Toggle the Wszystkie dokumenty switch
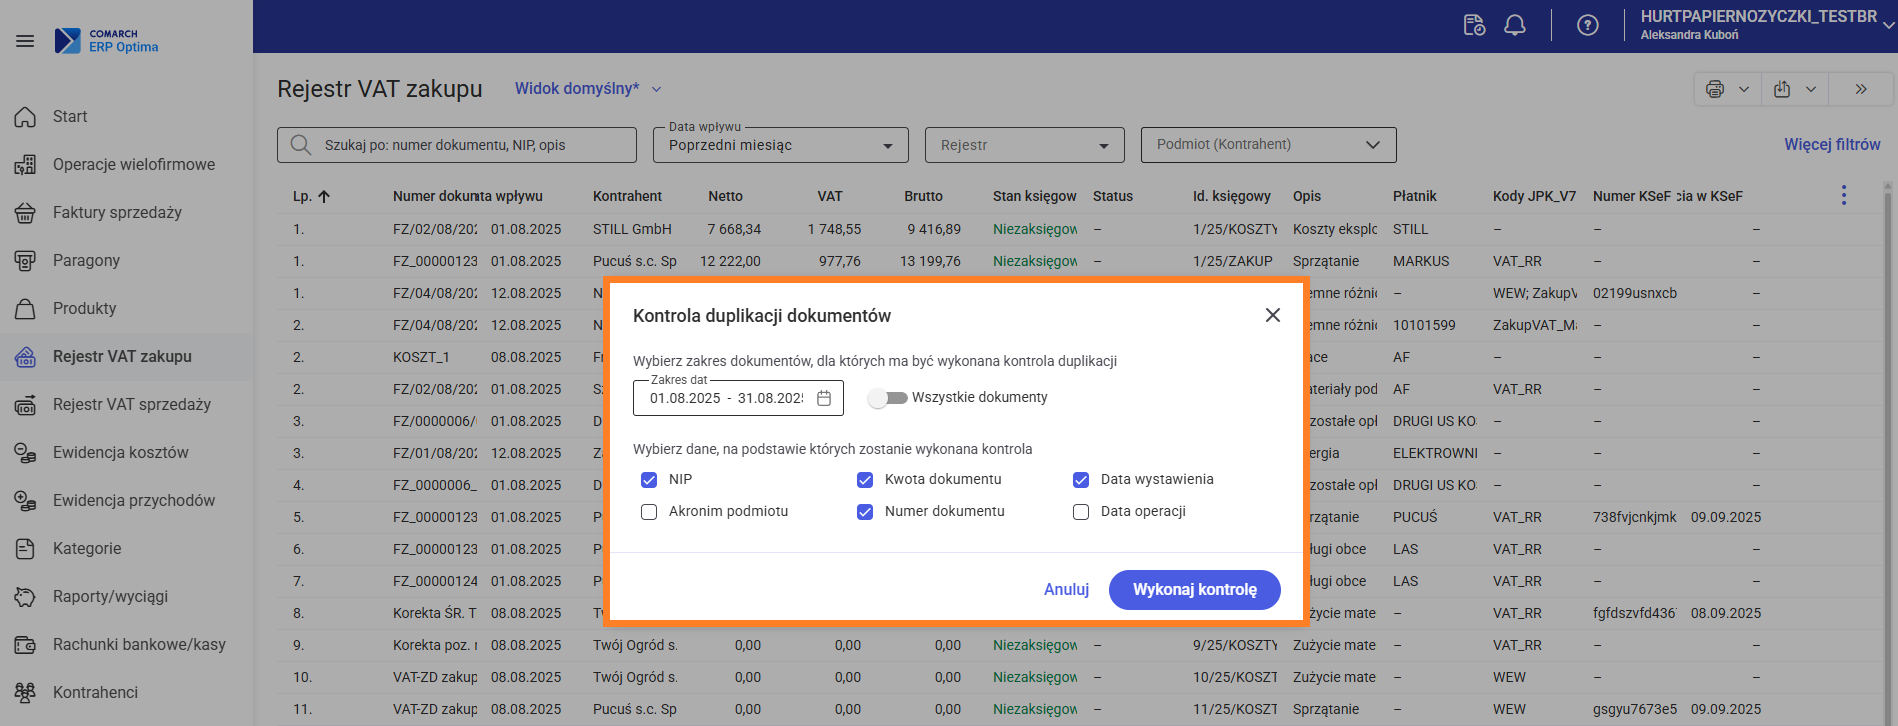Screen dimensions: 1898x726 click(x=888, y=398)
